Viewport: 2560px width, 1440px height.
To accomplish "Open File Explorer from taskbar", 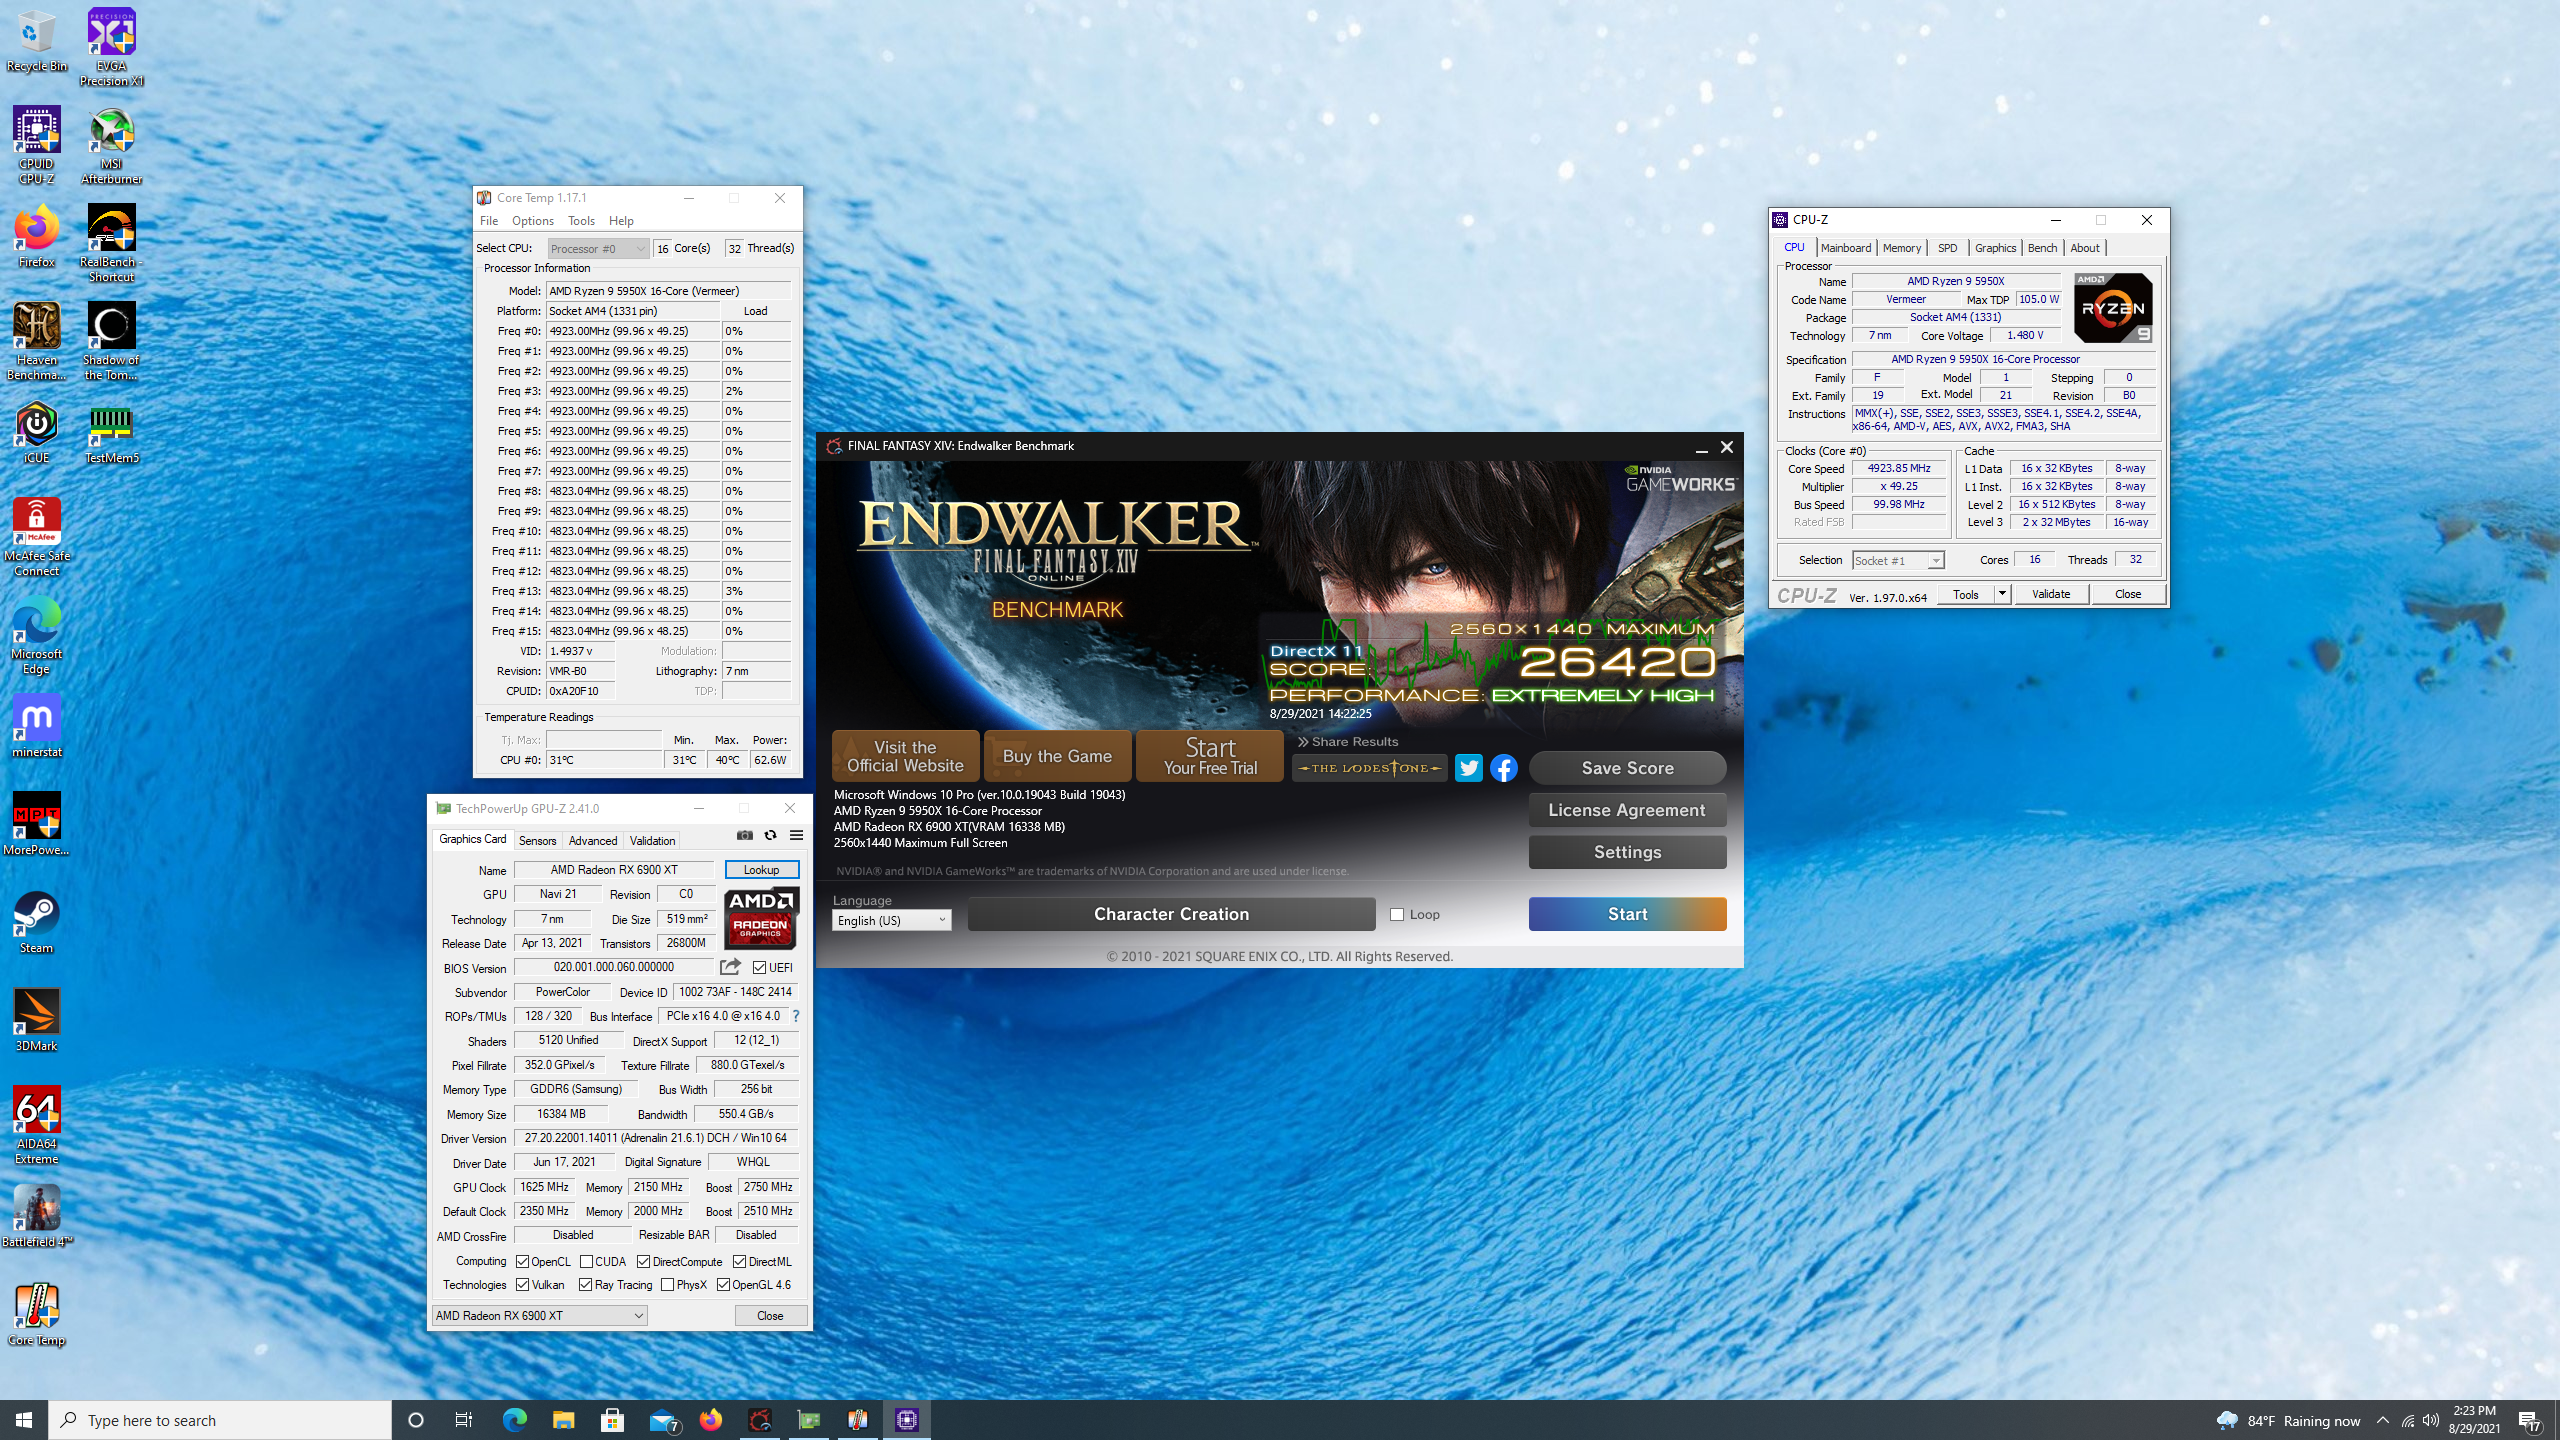I will point(564,1420).
